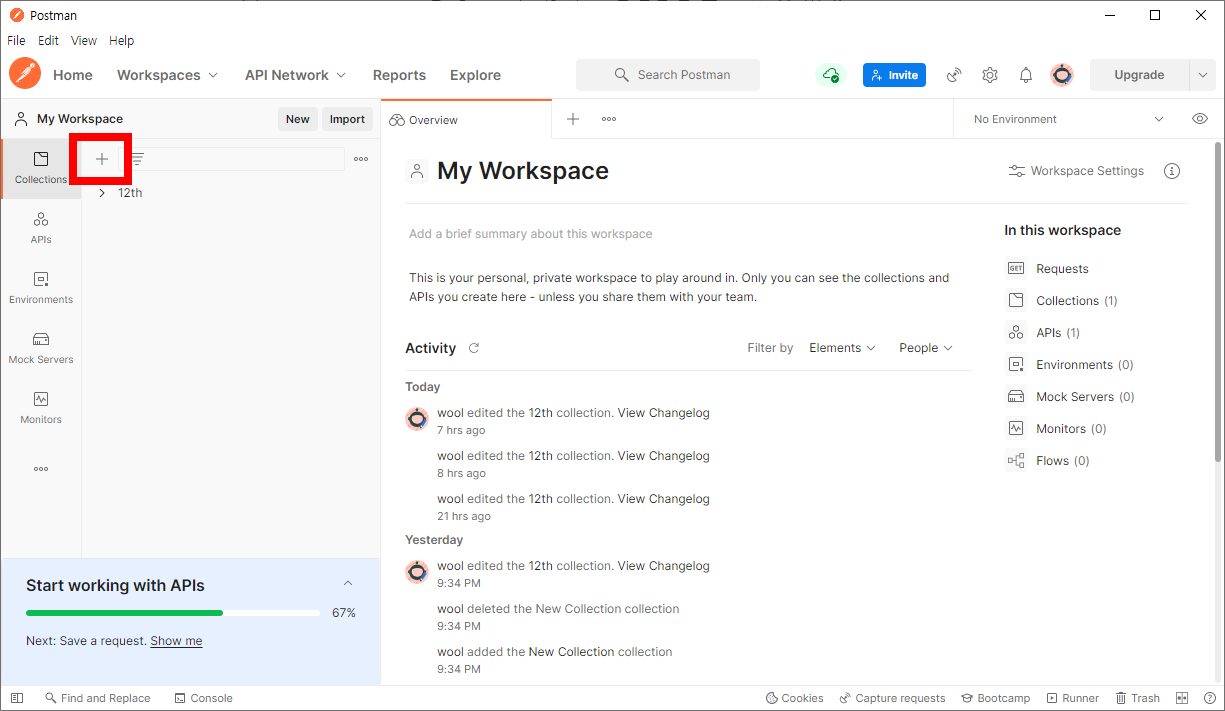Create new collection with plus icon
Viewport: 1225px width, 711px height.
[x=102, y=159]
